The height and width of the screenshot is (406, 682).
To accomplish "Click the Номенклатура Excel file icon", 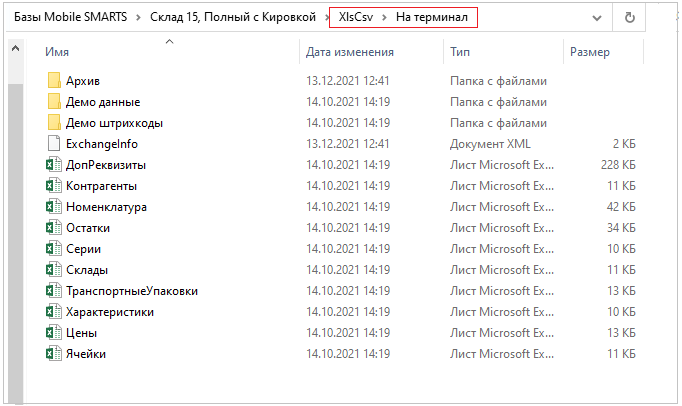I will (54, 206).
